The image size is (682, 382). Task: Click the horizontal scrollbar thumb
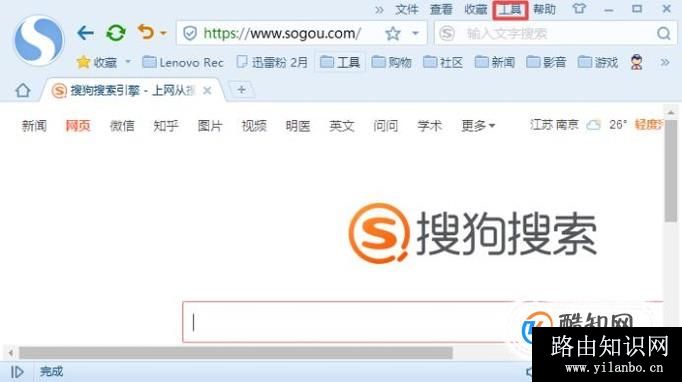tap(235, 352)
